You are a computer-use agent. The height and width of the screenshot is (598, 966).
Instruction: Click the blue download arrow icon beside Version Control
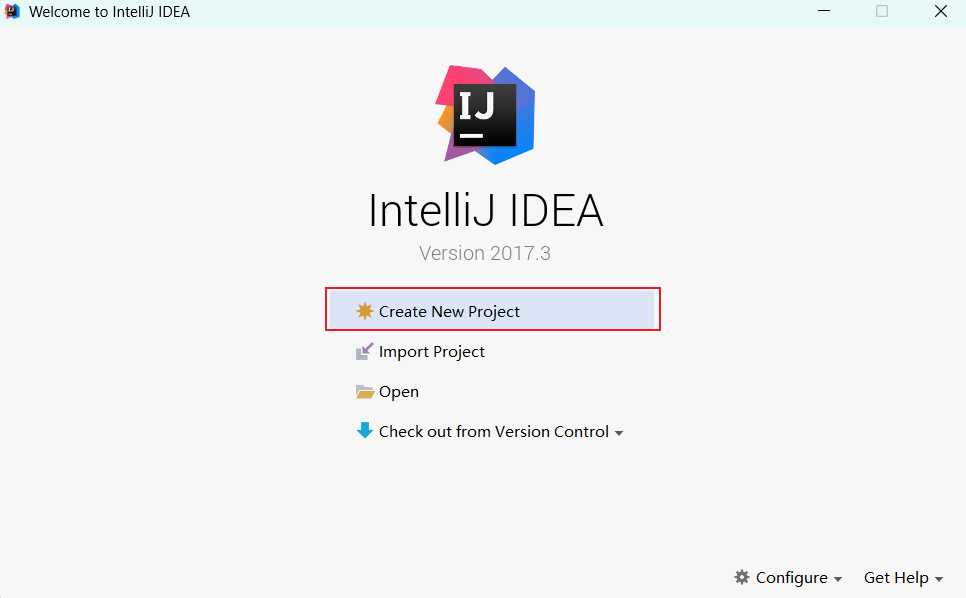(x=365, y=431)
